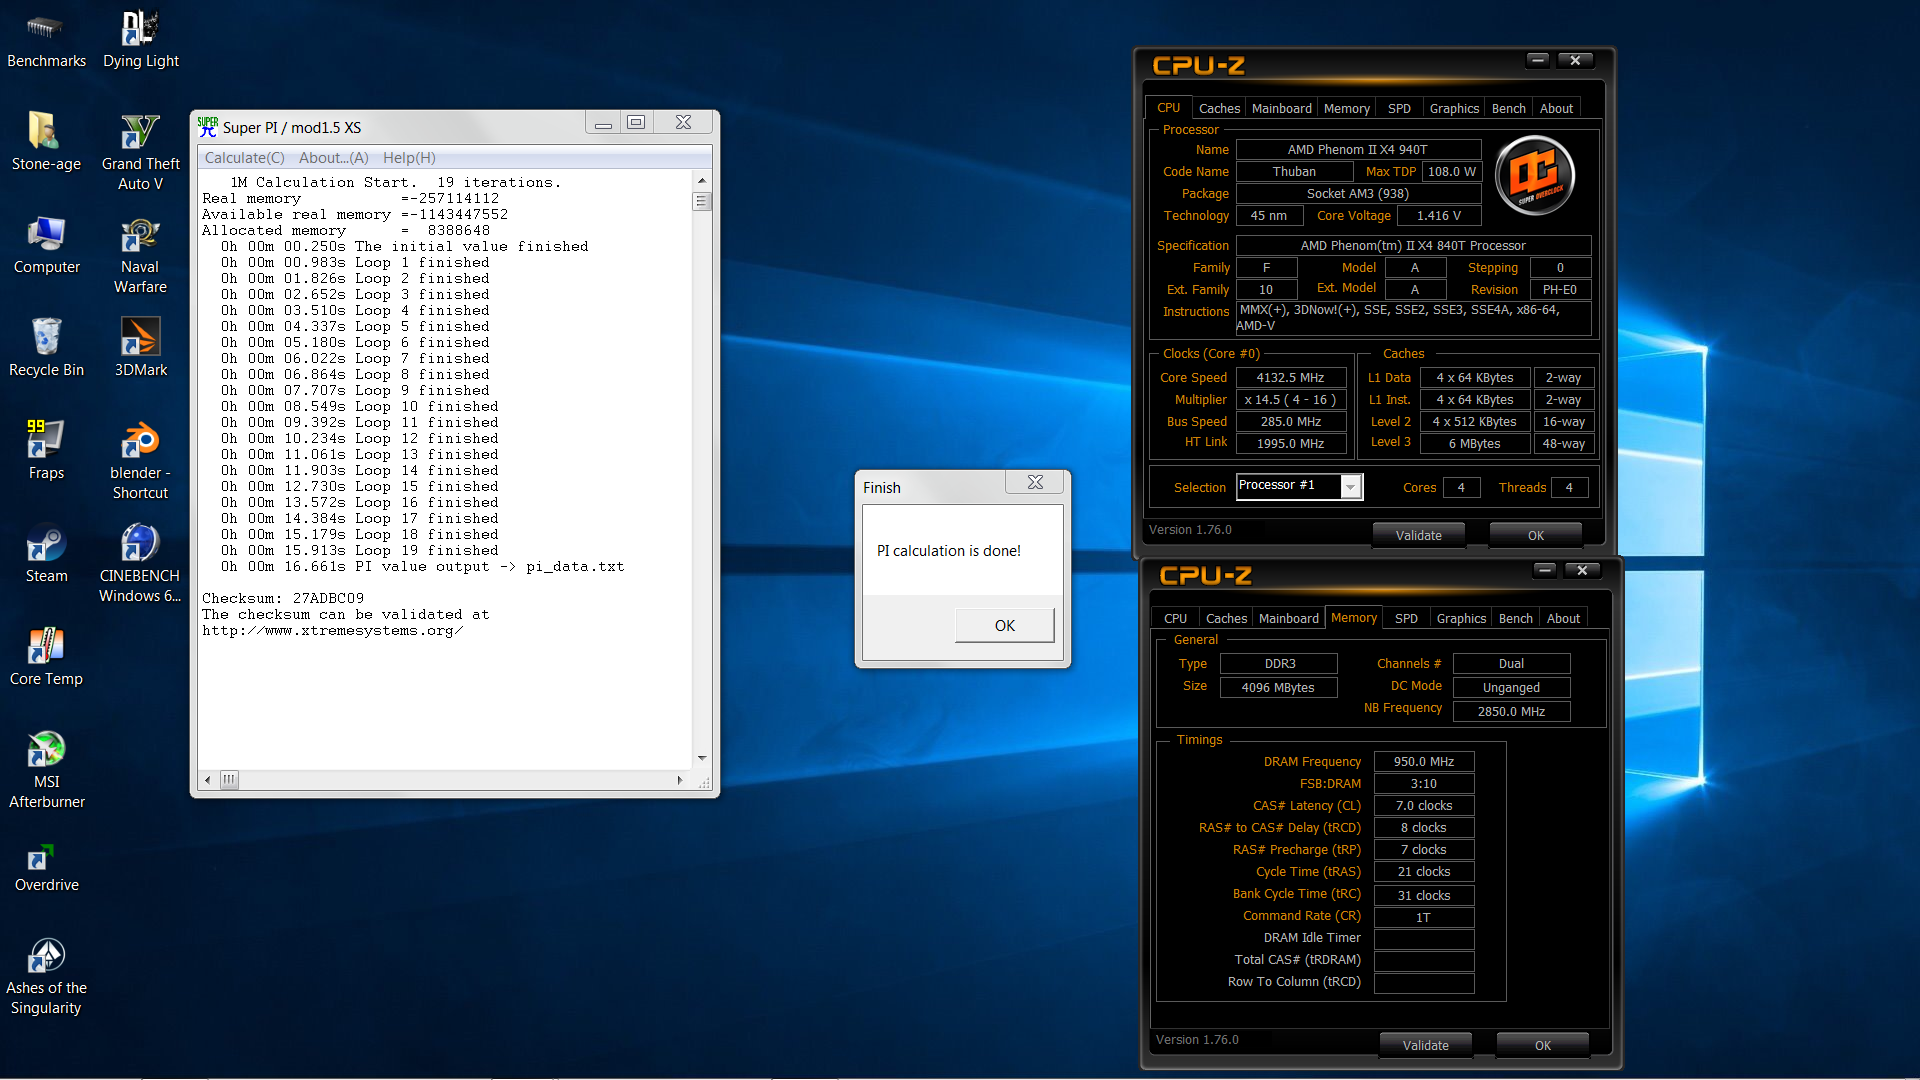Click the Core Voltage 1.416 V value
This screenshot has height=1080, width=1920.
(x=1438, y=215)
